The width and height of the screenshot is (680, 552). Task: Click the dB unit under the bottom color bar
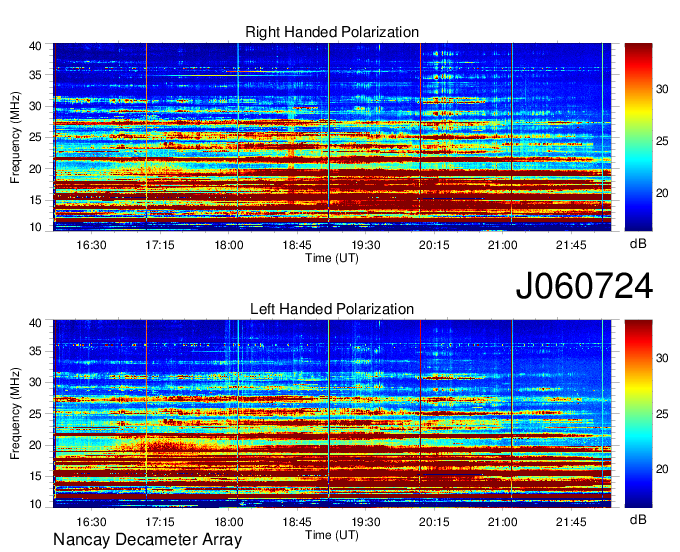click(x=638, y=519)
